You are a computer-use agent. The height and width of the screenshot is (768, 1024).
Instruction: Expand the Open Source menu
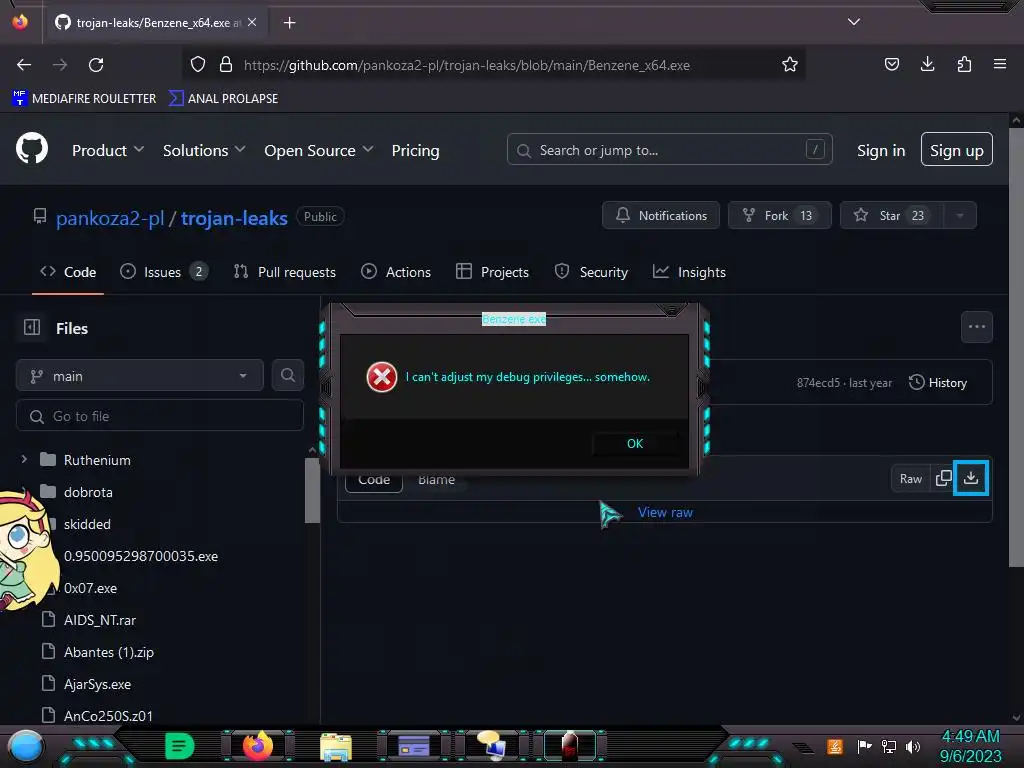pos(319,150)
